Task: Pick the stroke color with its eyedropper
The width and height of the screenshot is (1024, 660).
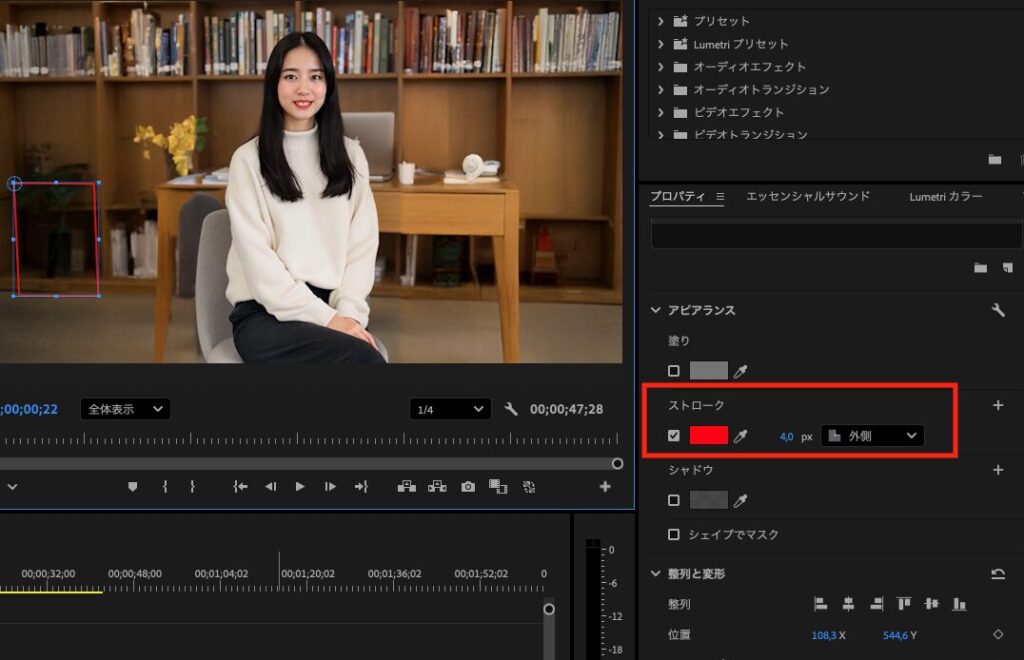Action: [x=741, y=436]
